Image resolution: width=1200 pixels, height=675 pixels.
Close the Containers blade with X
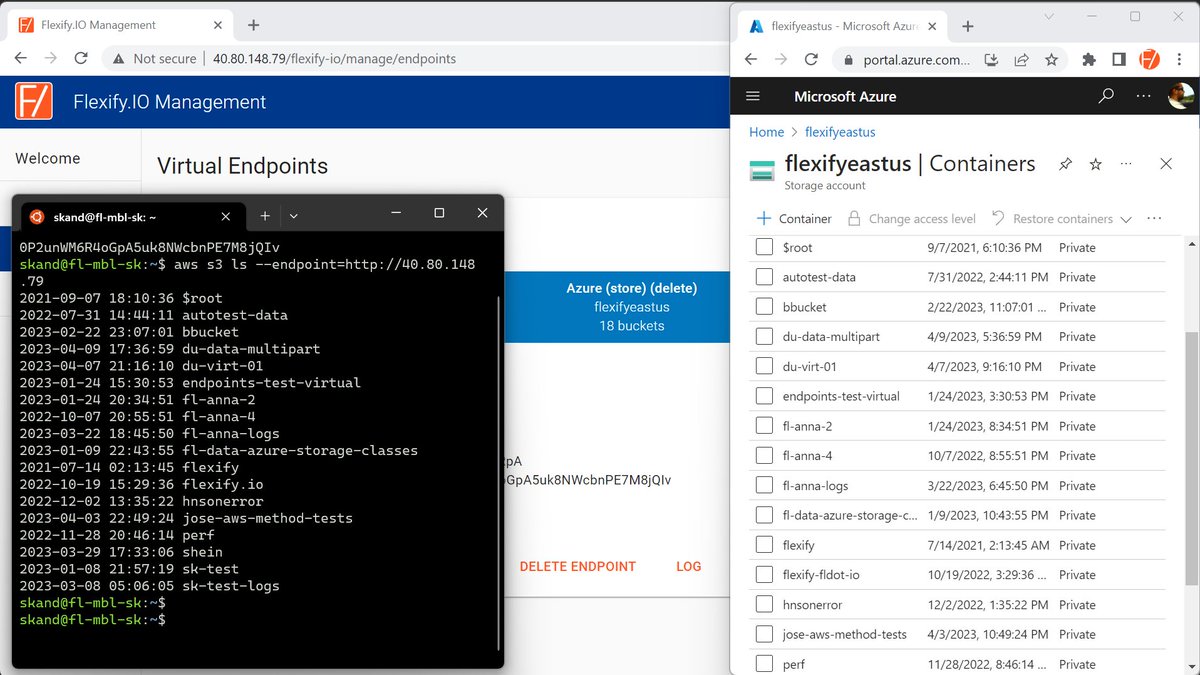tap(1165, 164)
